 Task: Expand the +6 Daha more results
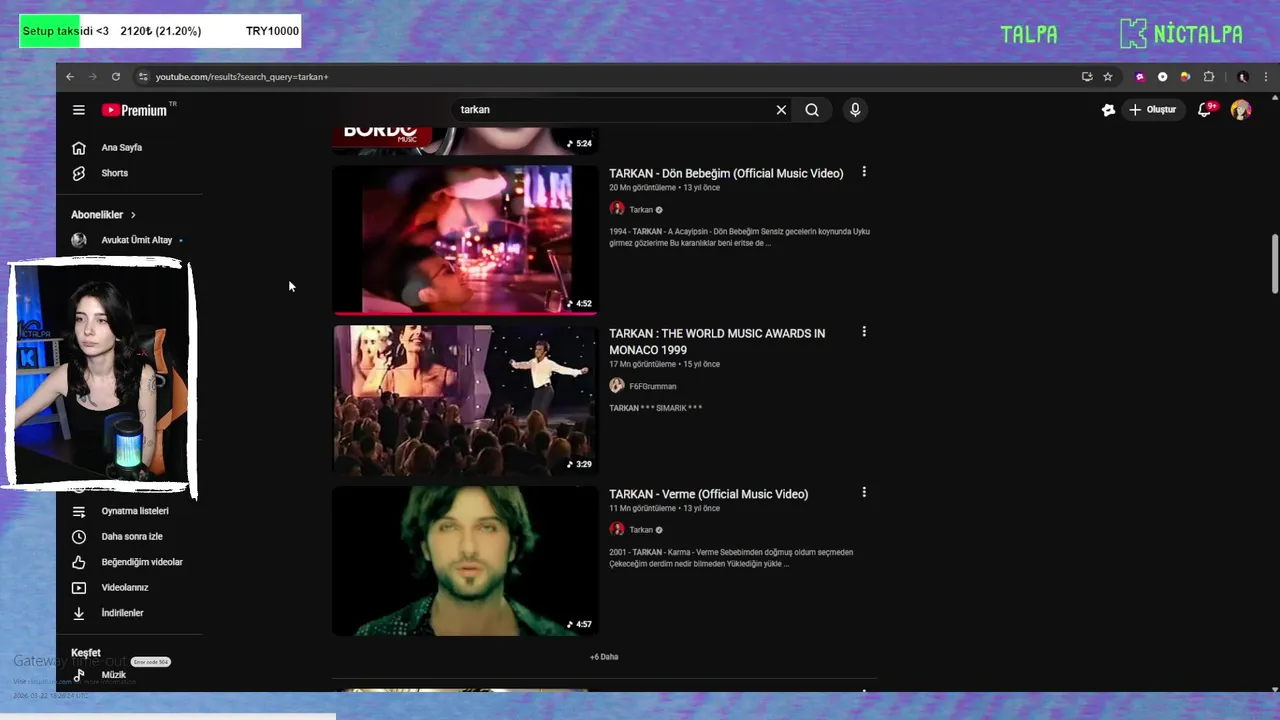coord(604,657)
